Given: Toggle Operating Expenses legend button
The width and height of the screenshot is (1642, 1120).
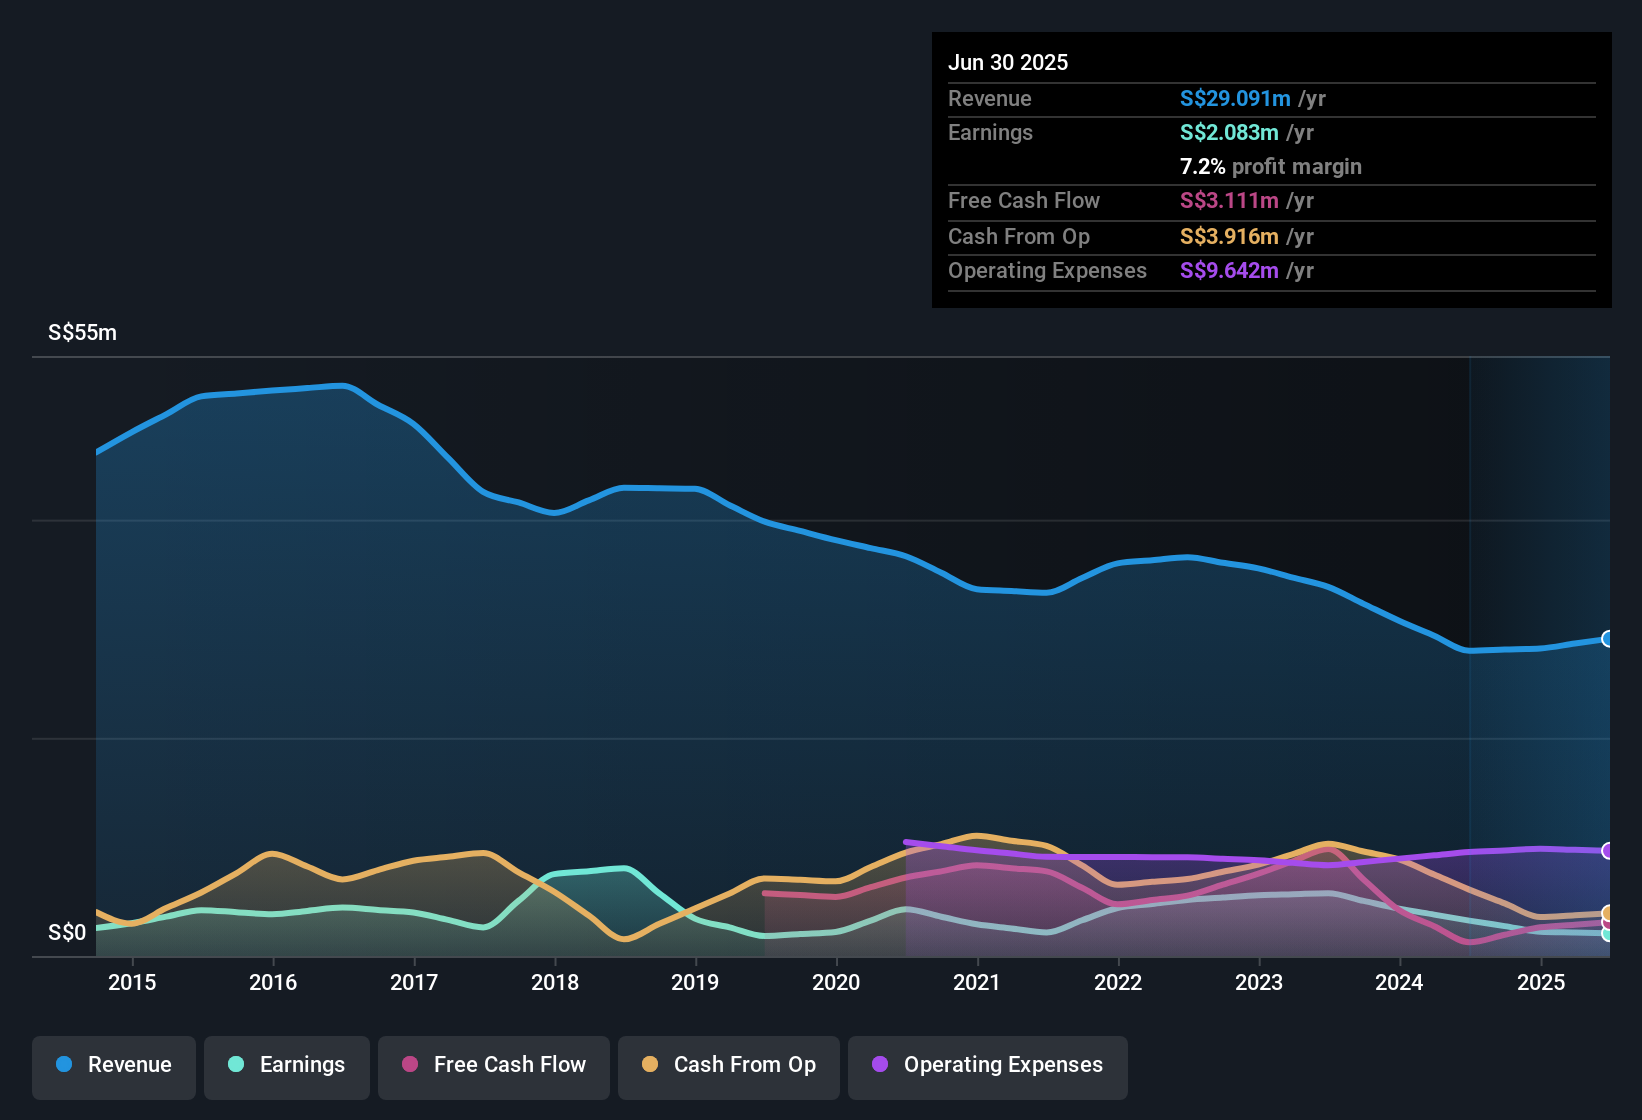Looking at the screenshot, I should click(x=988, y=1065).
